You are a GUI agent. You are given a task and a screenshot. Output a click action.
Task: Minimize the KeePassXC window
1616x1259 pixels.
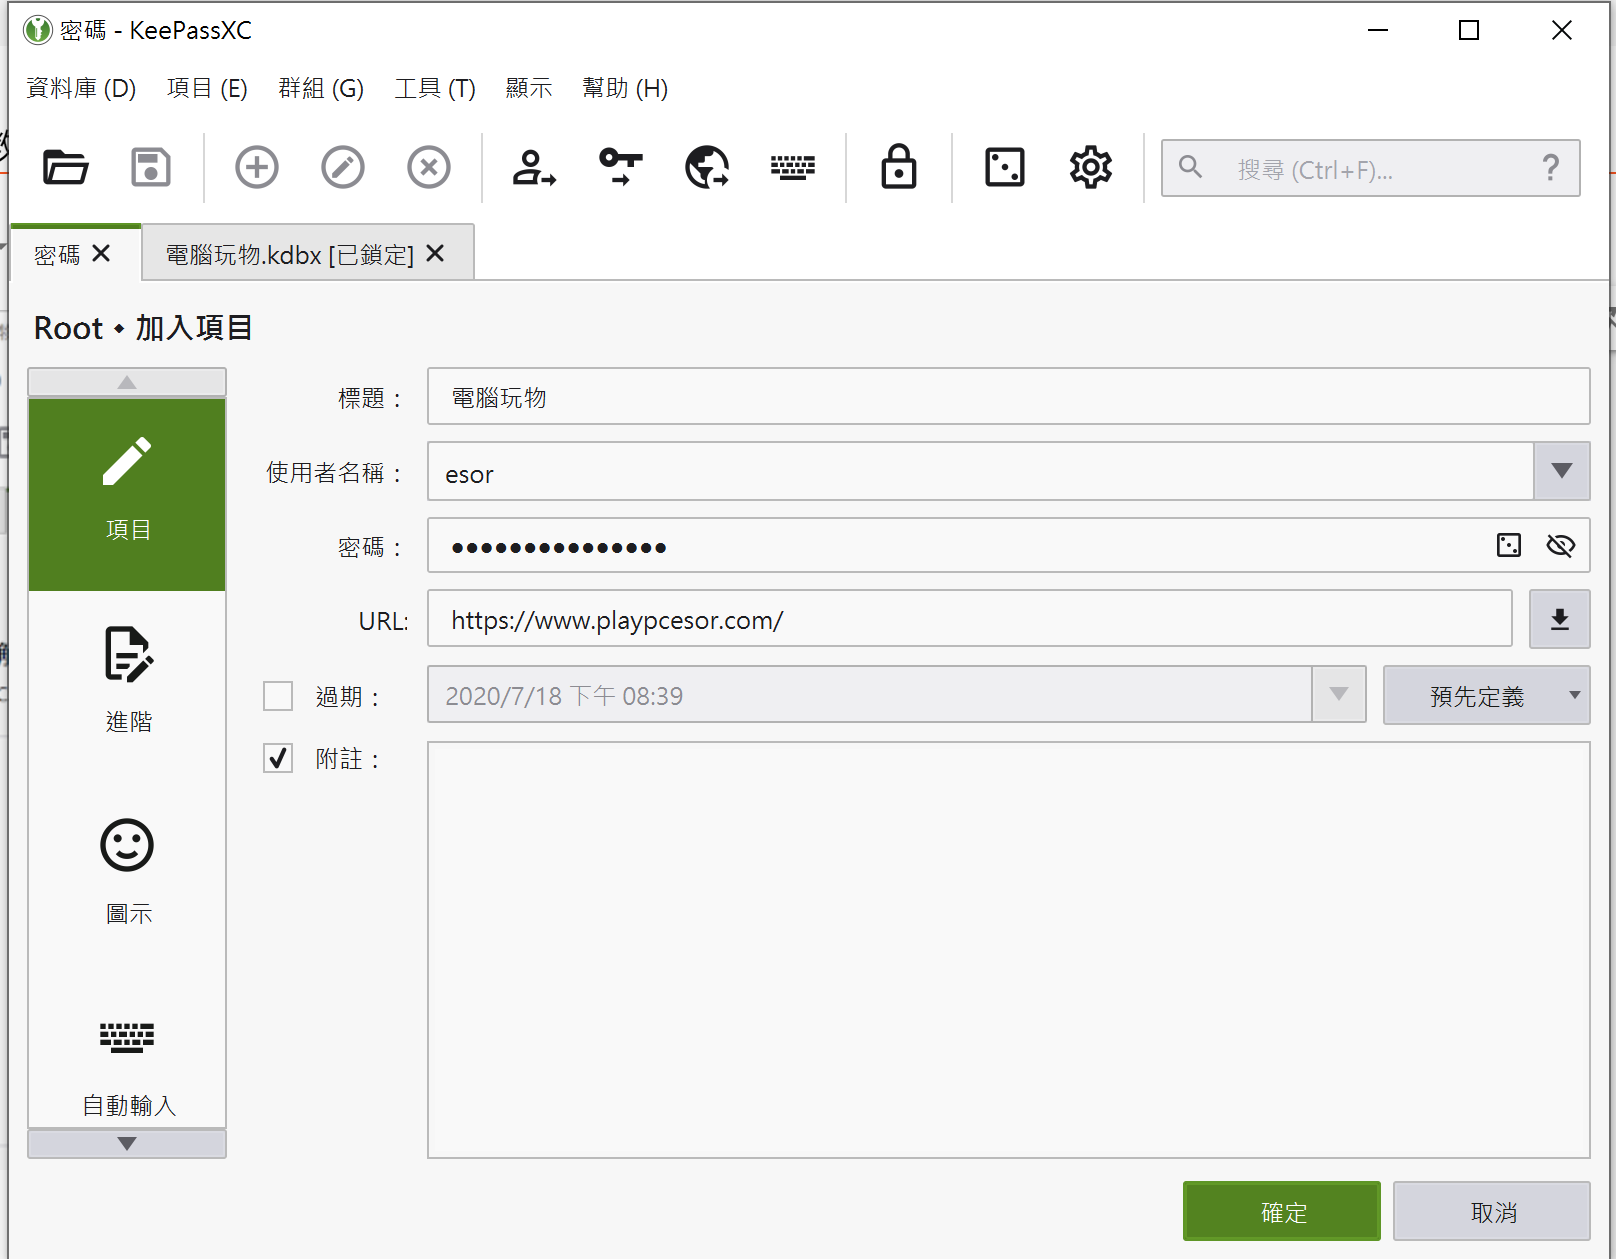point(1378,30)
